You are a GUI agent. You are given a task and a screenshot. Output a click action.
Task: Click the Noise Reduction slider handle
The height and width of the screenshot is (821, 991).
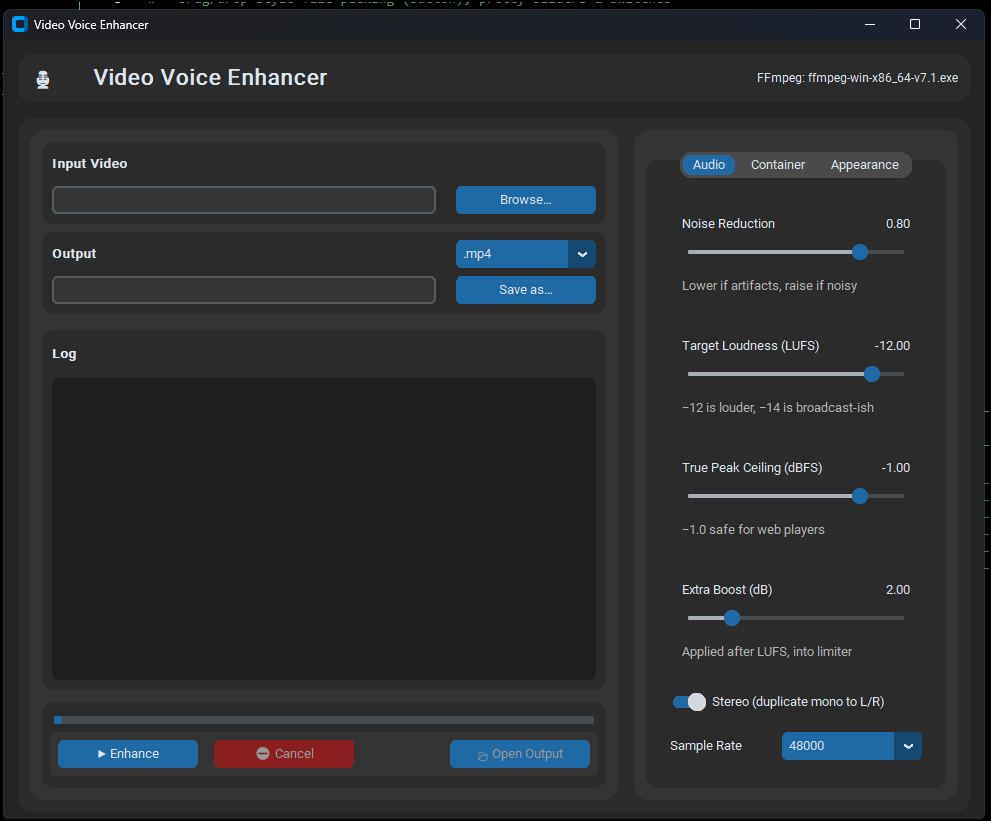click(x=860, y=252)
